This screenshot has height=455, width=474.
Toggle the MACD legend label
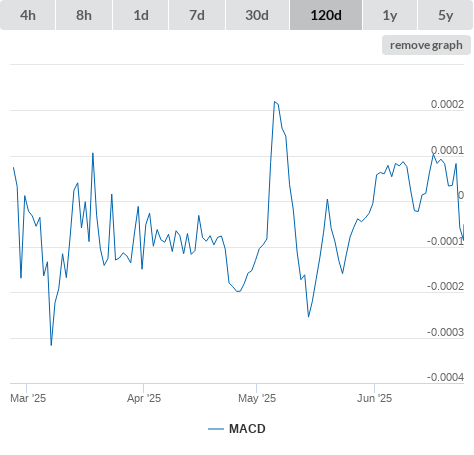pyautogui.click(x=247, y=429)
